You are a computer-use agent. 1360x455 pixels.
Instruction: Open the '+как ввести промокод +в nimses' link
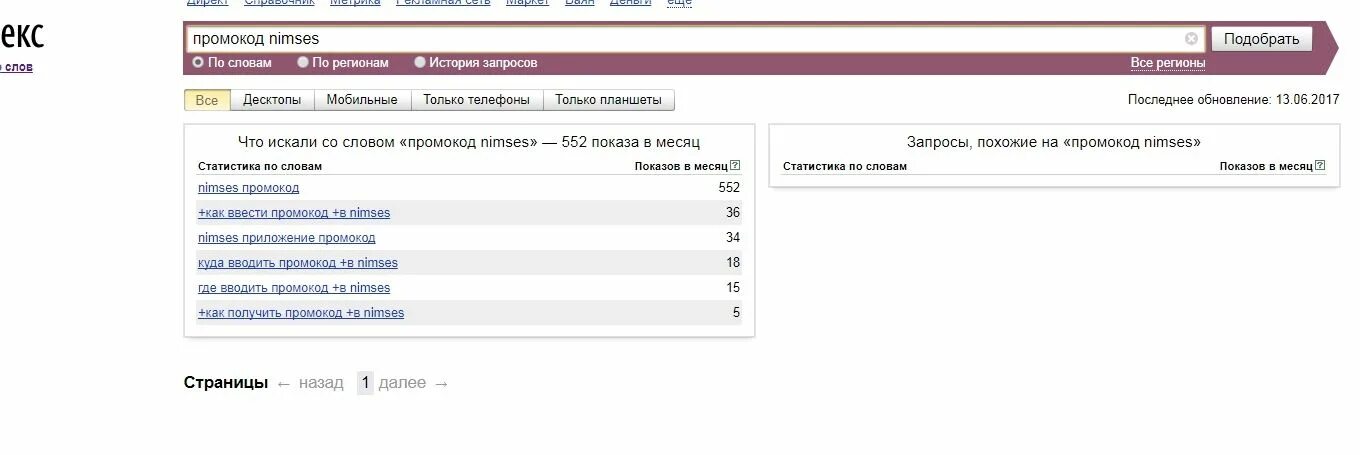coord(294,213)
